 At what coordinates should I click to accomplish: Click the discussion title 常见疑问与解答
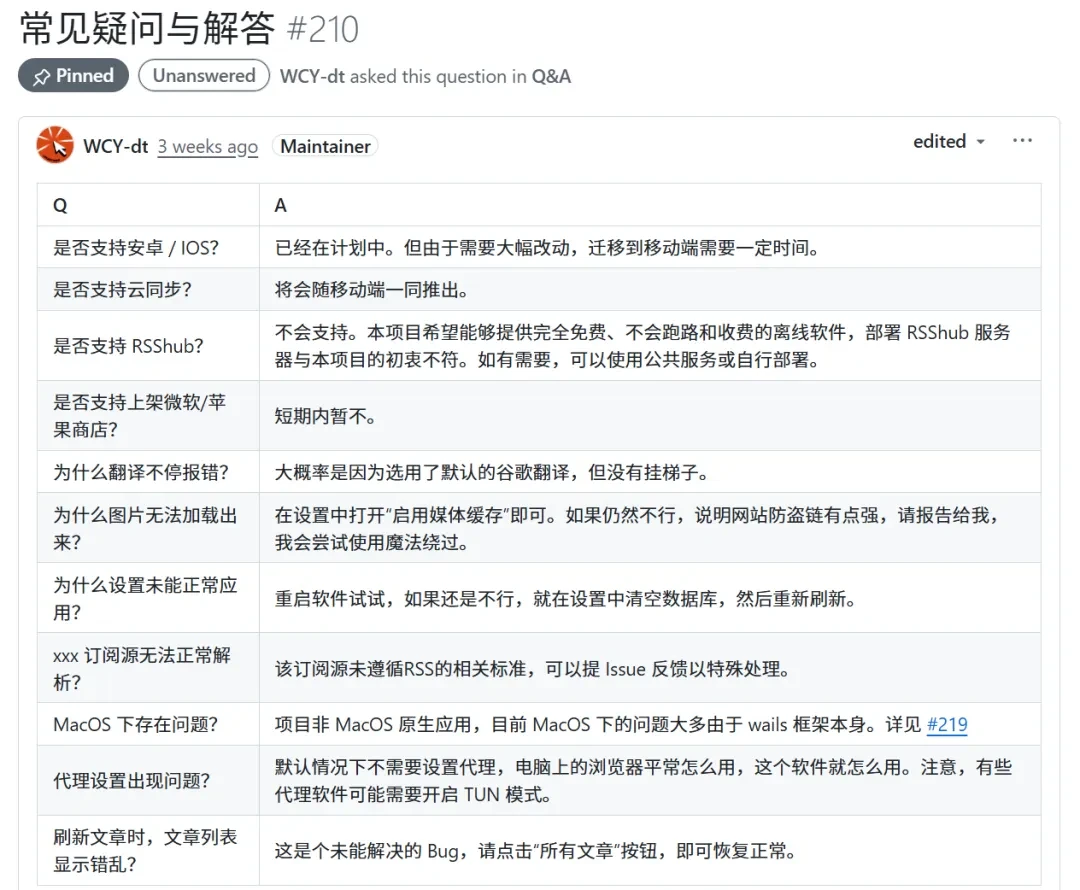[x=147, y=29]
